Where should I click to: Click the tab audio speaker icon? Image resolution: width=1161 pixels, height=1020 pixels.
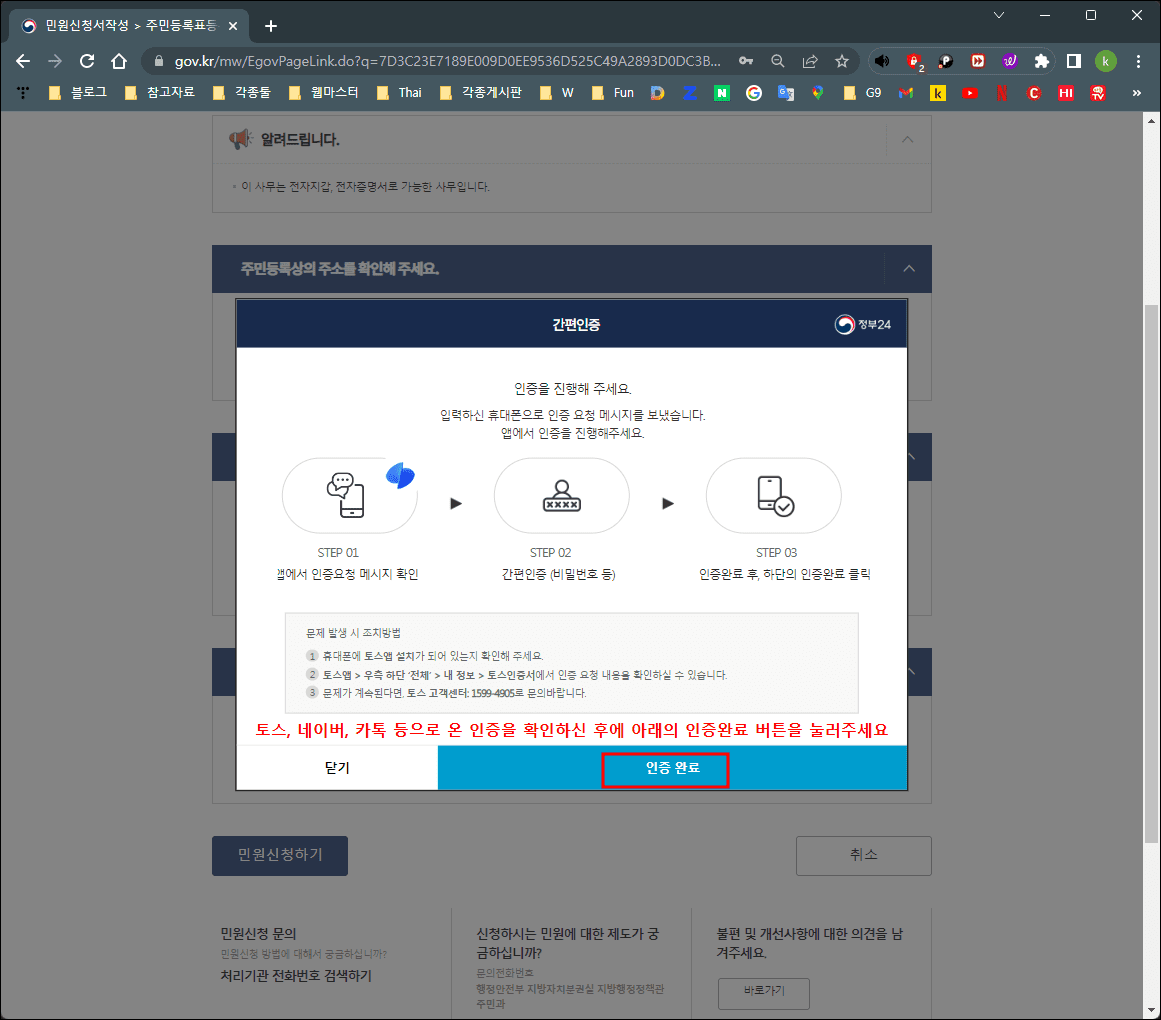[881, 61]
